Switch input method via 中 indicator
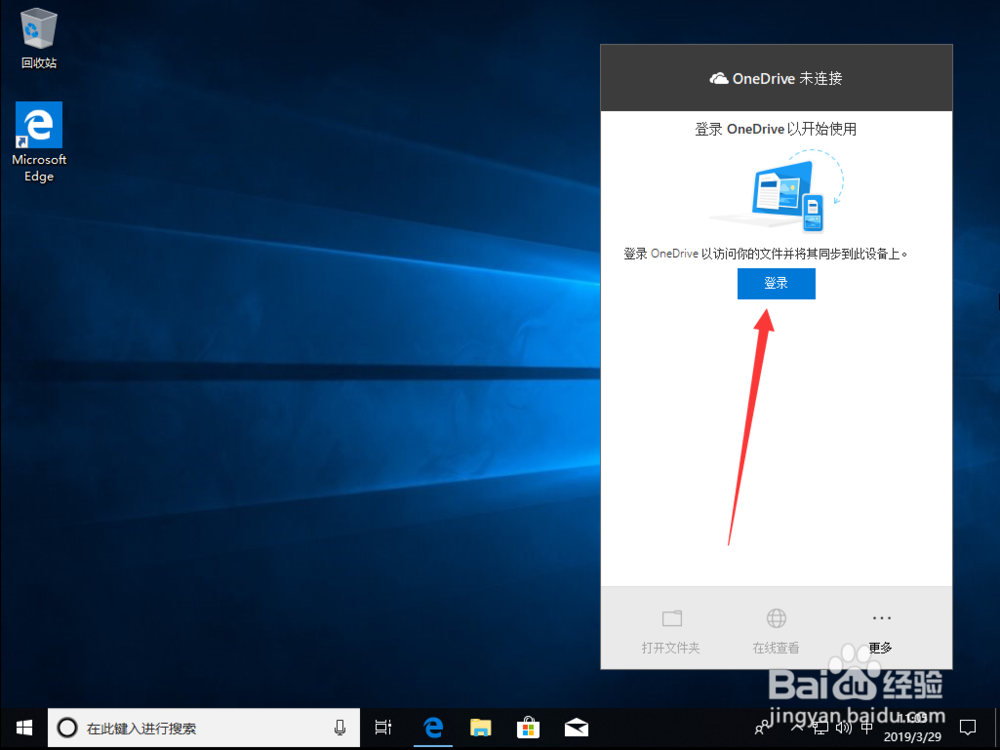The width and height of the screenshot is (1000, 750). 867,728
